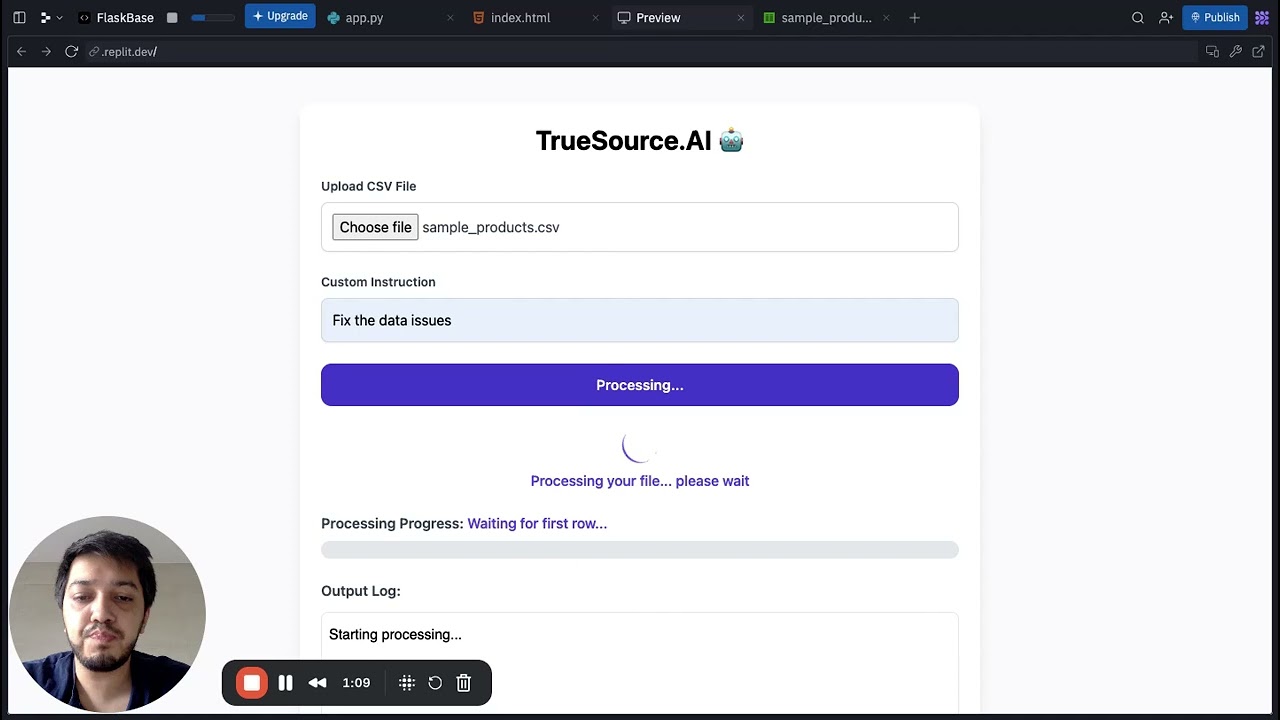Open workspace search magnifier
1280x720 pixels.
(1138, 18)
